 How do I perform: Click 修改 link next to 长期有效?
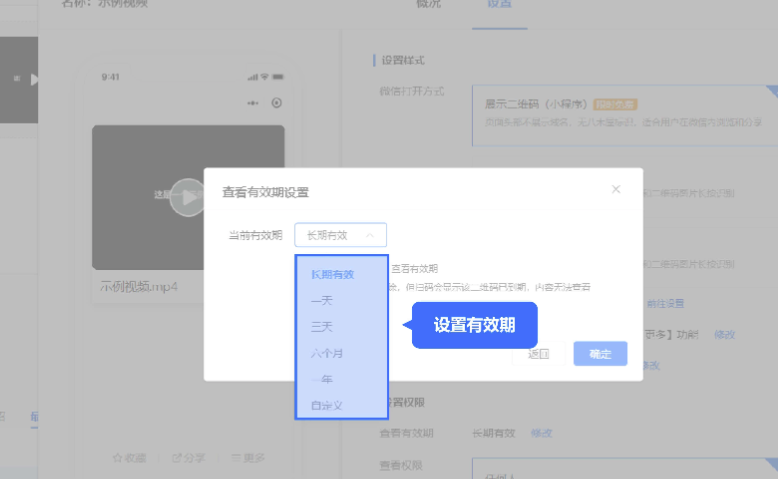[541, 433]
